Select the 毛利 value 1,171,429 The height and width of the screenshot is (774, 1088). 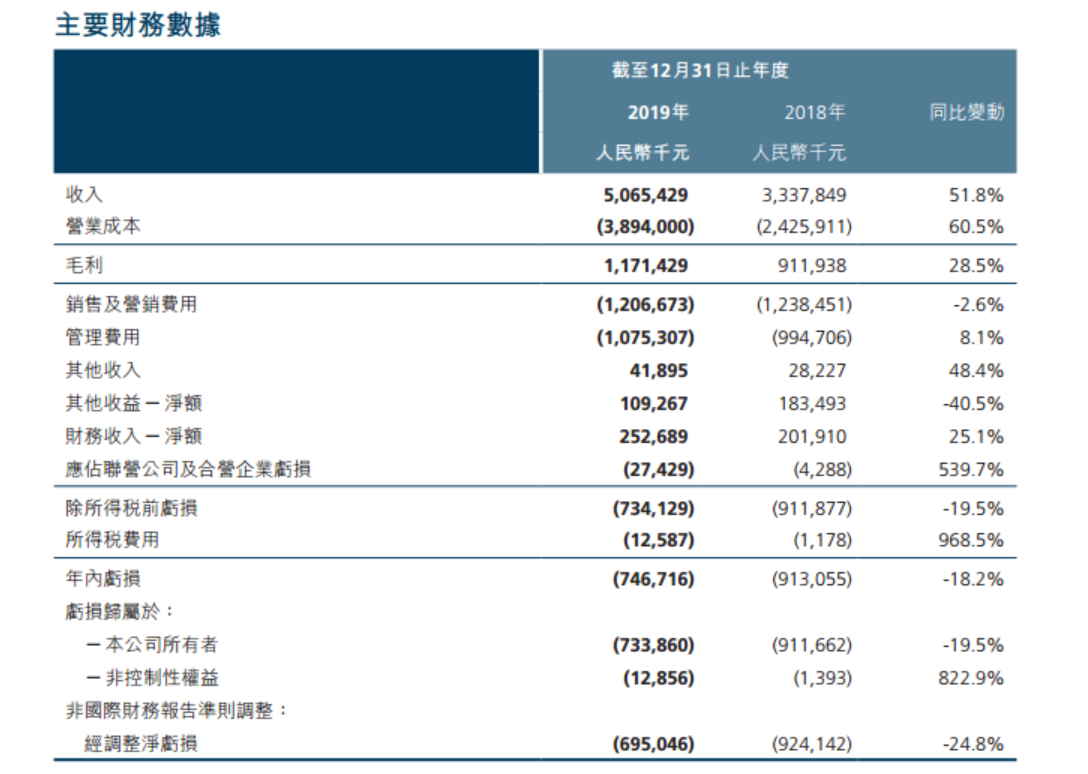tap(645, 266)
